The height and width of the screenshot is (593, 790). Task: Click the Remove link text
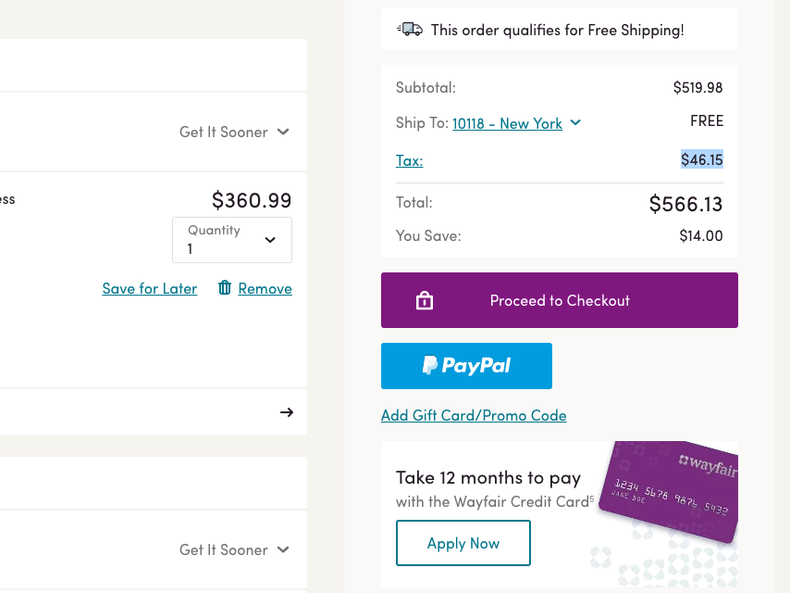pos(265,288)
